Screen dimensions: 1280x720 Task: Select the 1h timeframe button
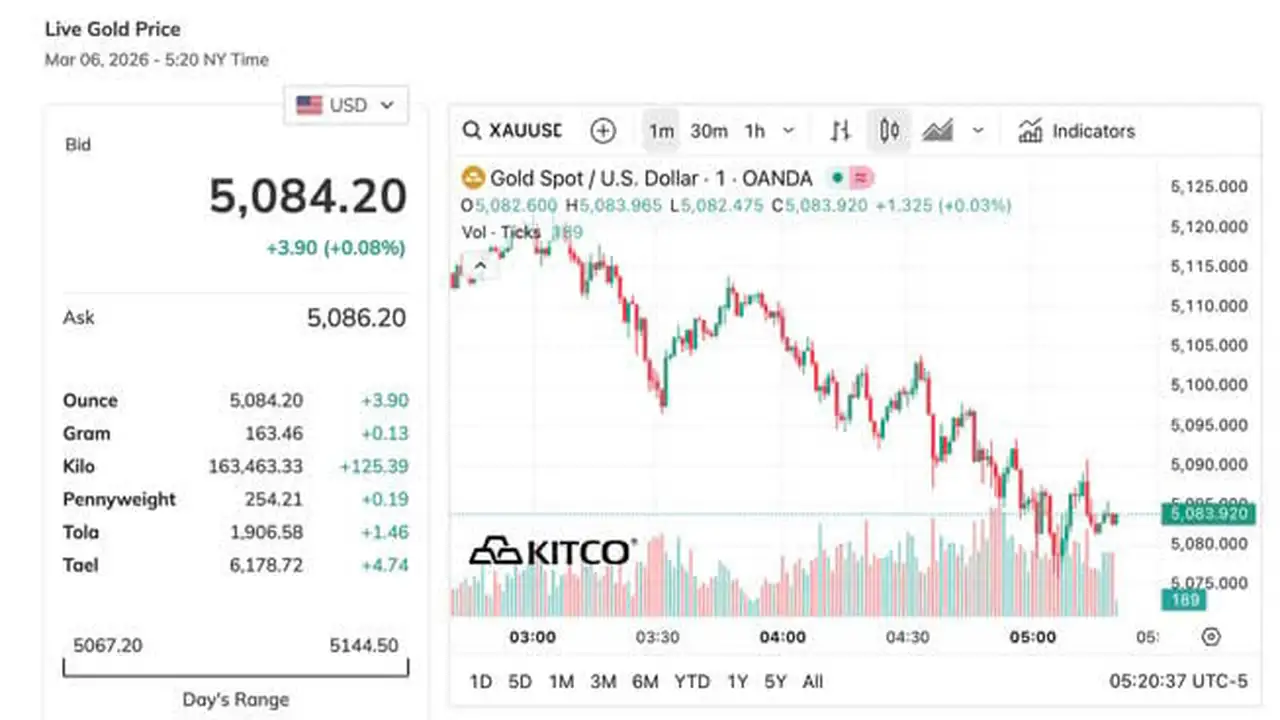(755, 131)
